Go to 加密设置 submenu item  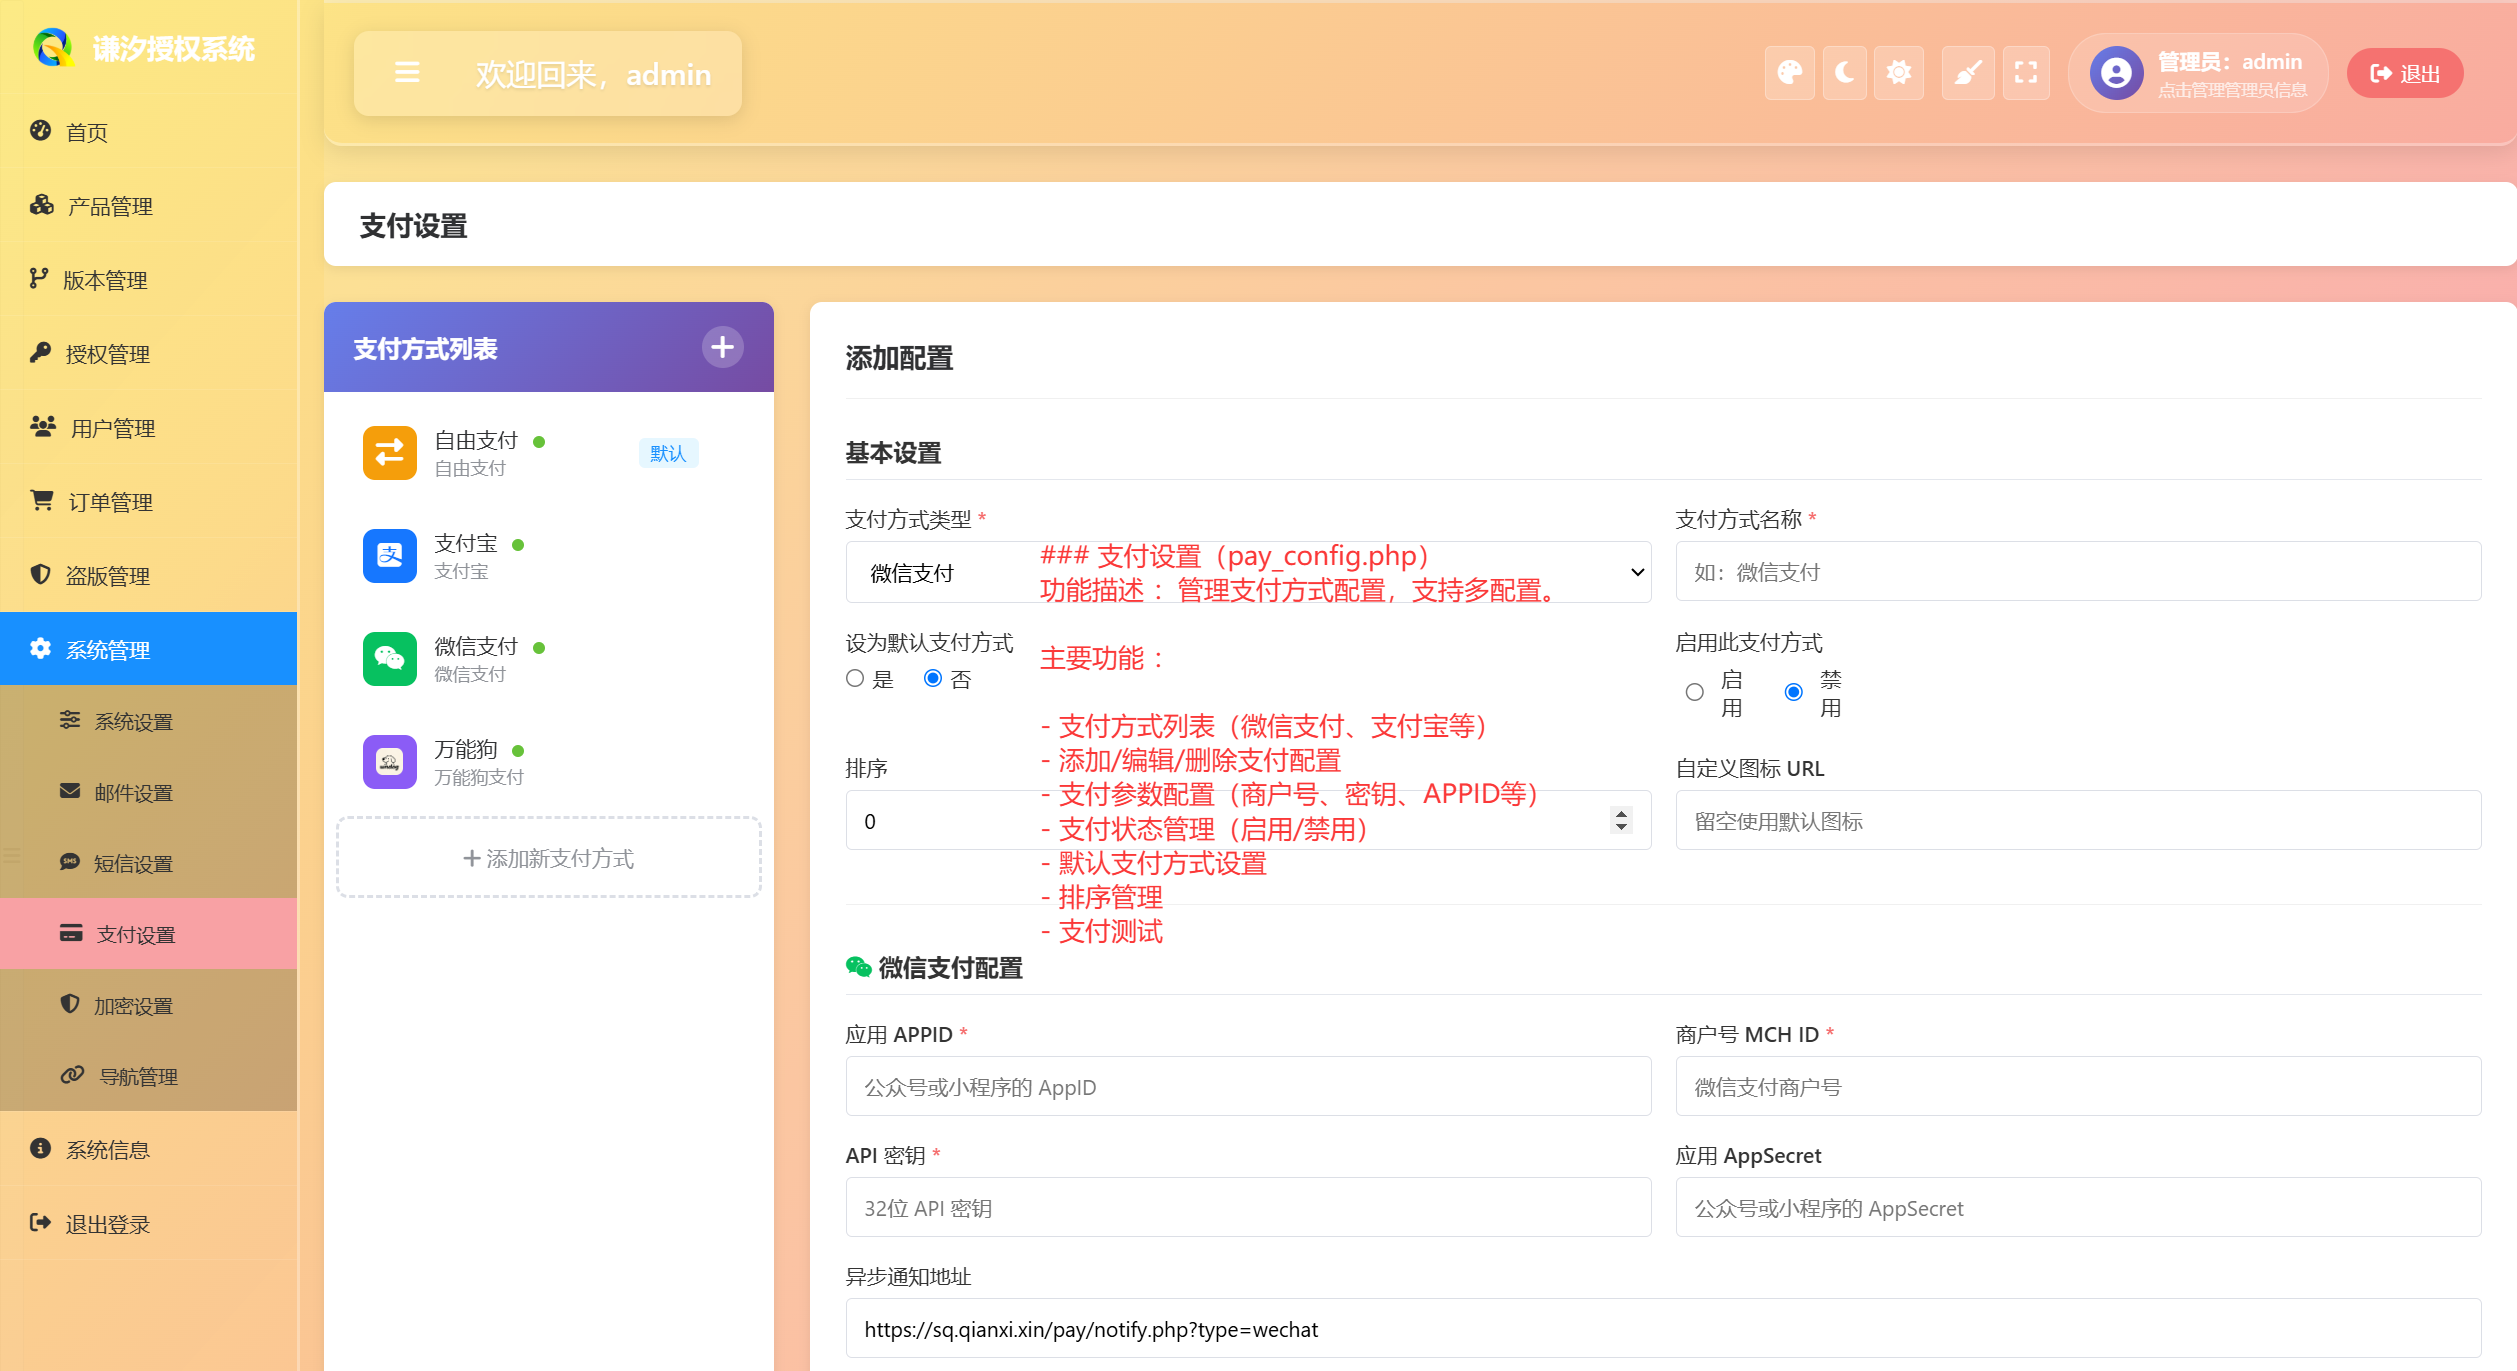[148, 1005]
